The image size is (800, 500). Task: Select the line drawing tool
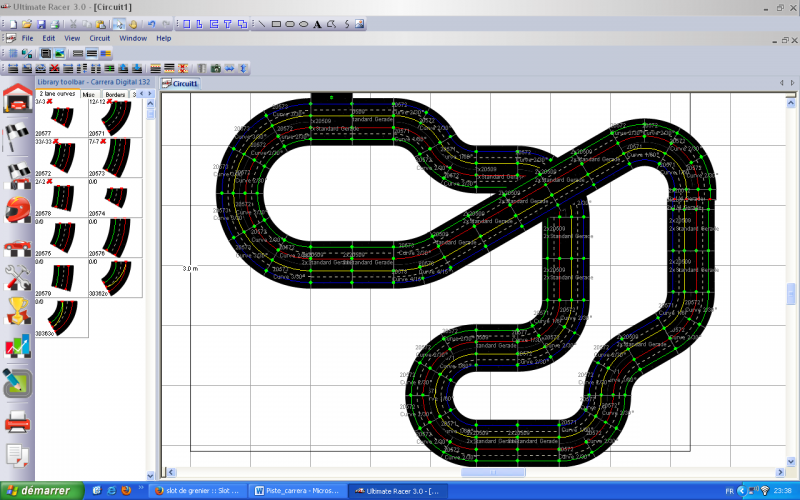click(261, 23)
